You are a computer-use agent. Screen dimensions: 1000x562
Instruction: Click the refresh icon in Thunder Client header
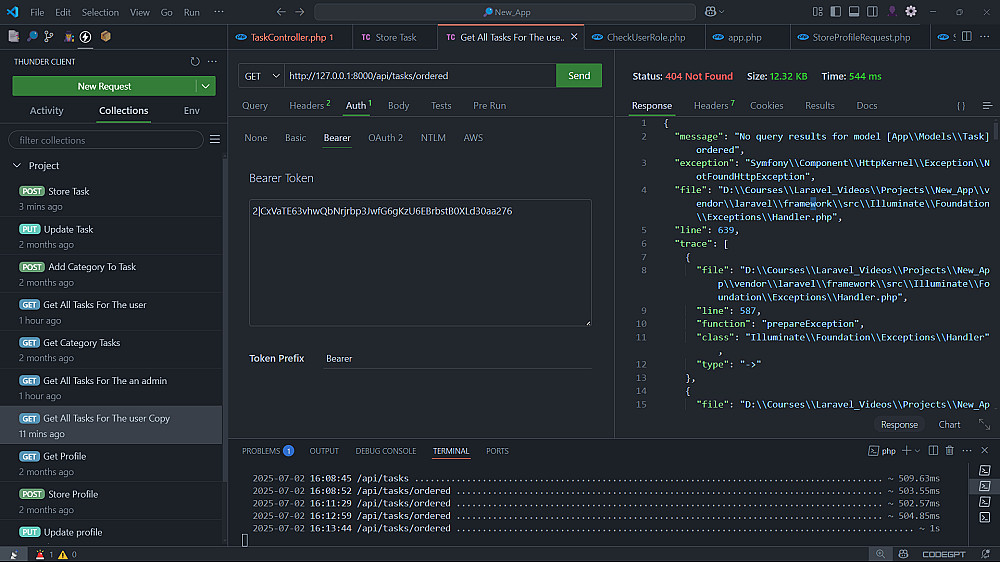pyautogui.click(x=195, y=61)
